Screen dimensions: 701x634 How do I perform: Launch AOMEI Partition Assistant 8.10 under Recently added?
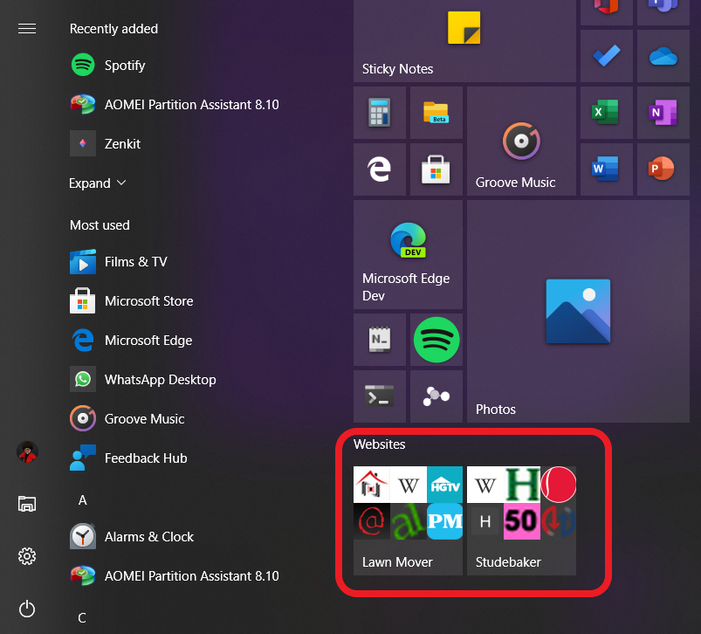[x=174, y=105]
